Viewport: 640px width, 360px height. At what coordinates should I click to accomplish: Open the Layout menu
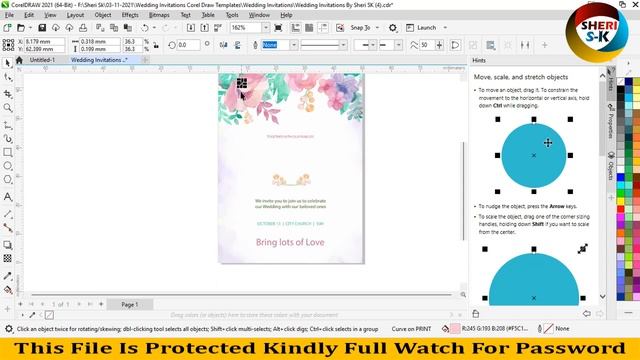coord(75,15)
